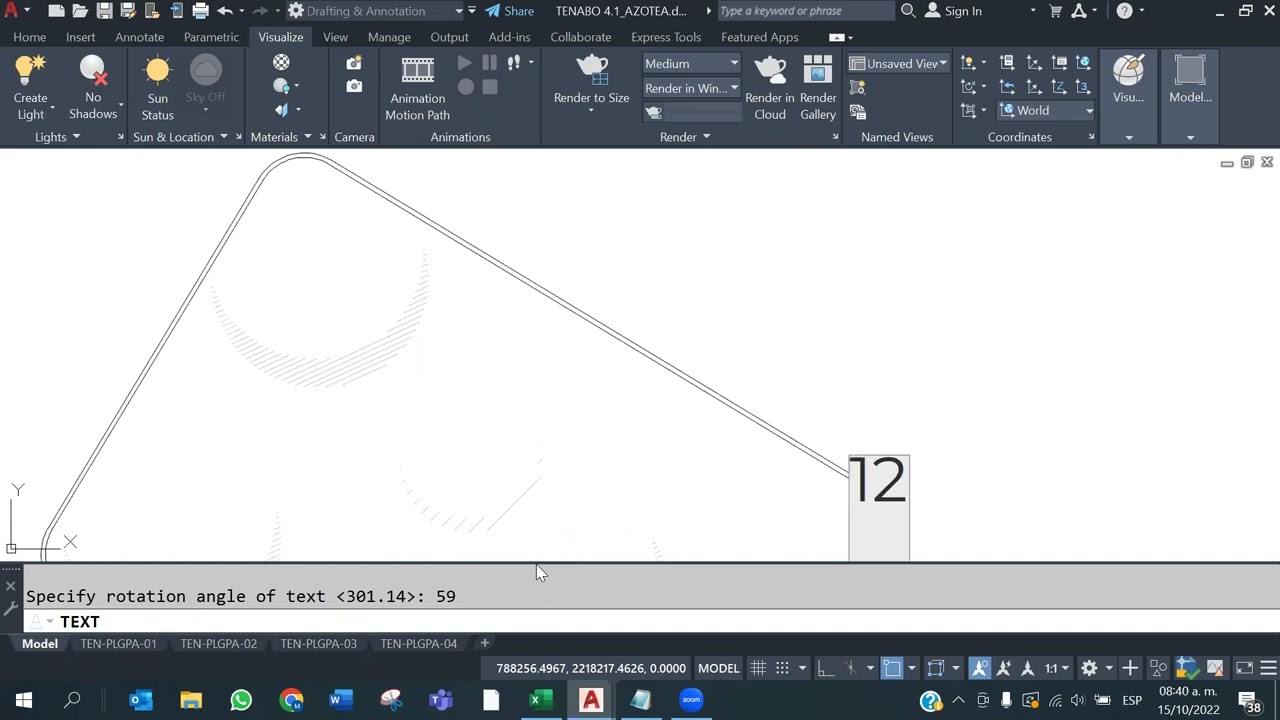Viewport: 1280px width, 720px height.
Task: Expand the Sun & Location panel
Action: point(180,137)
